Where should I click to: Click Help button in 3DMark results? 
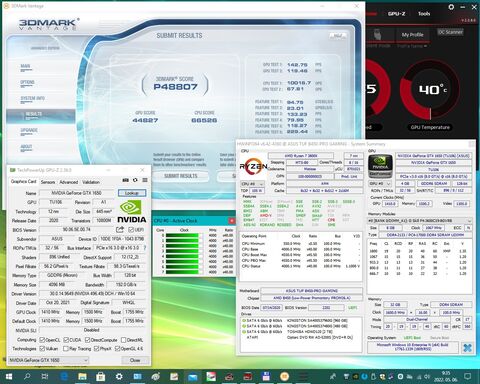pyautogui.click(x=338, y=36)
